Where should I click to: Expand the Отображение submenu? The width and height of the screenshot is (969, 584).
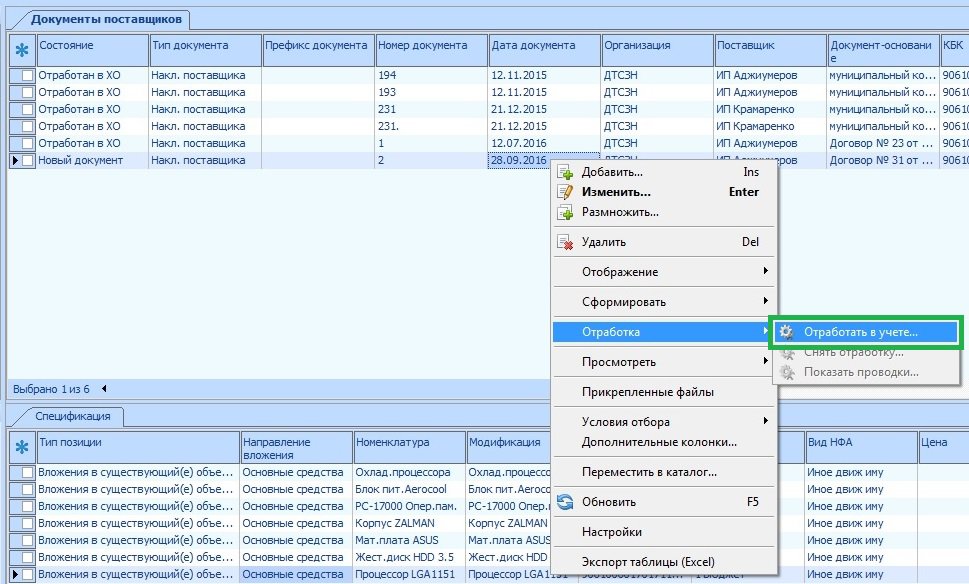(664, 272)
